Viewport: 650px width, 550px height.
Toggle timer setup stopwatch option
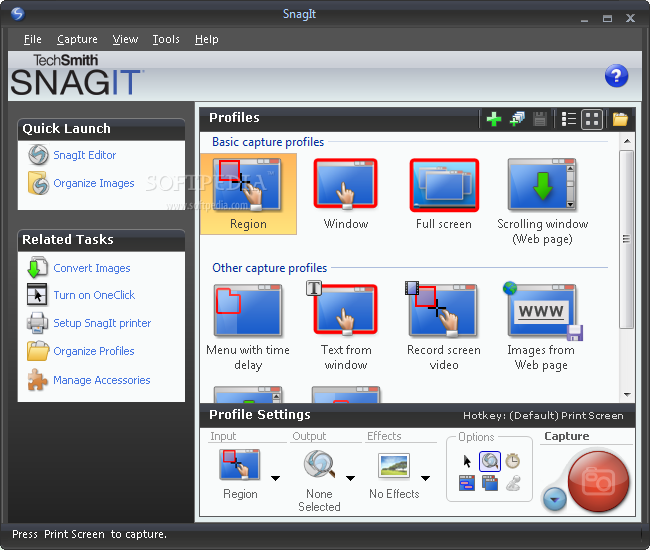tap(513, 461)
